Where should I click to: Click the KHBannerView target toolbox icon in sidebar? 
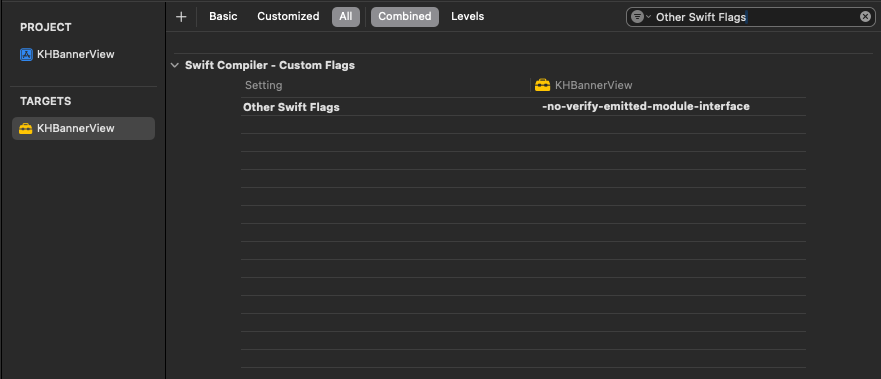click(26, 129)
